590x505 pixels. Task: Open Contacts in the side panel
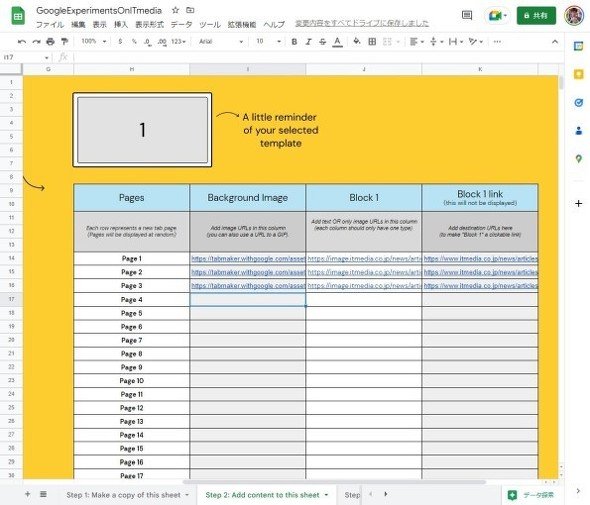coord(578,131)
